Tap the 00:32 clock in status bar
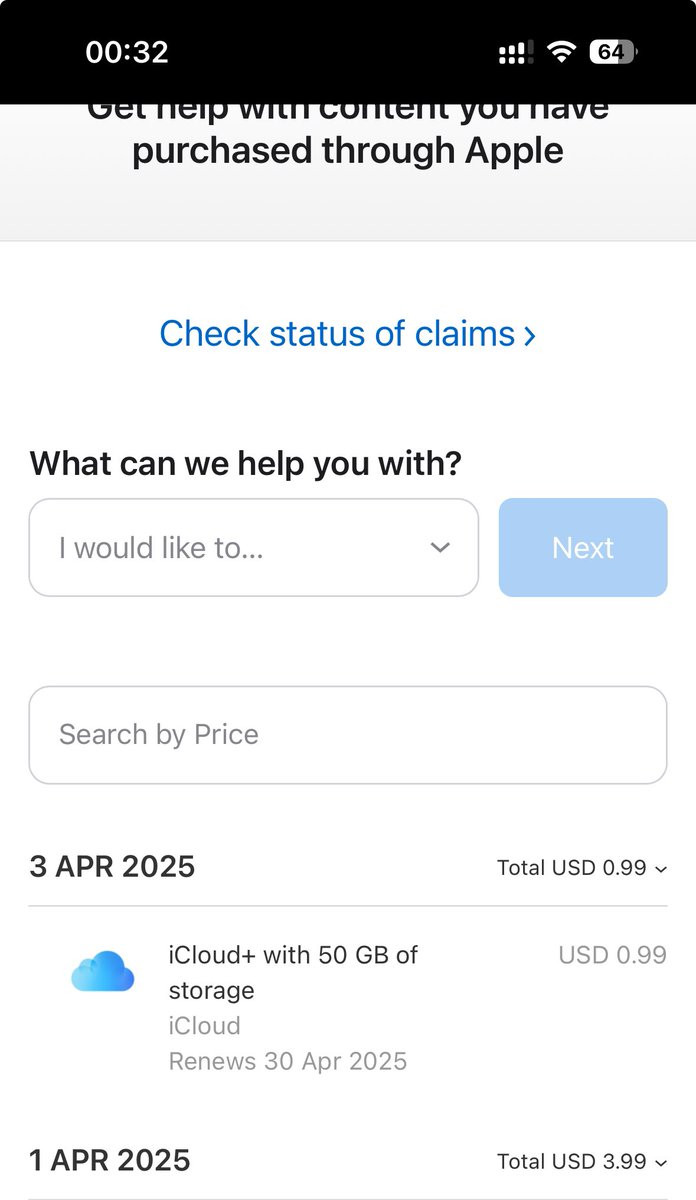696x1200 pixels. tap(127, 52)
